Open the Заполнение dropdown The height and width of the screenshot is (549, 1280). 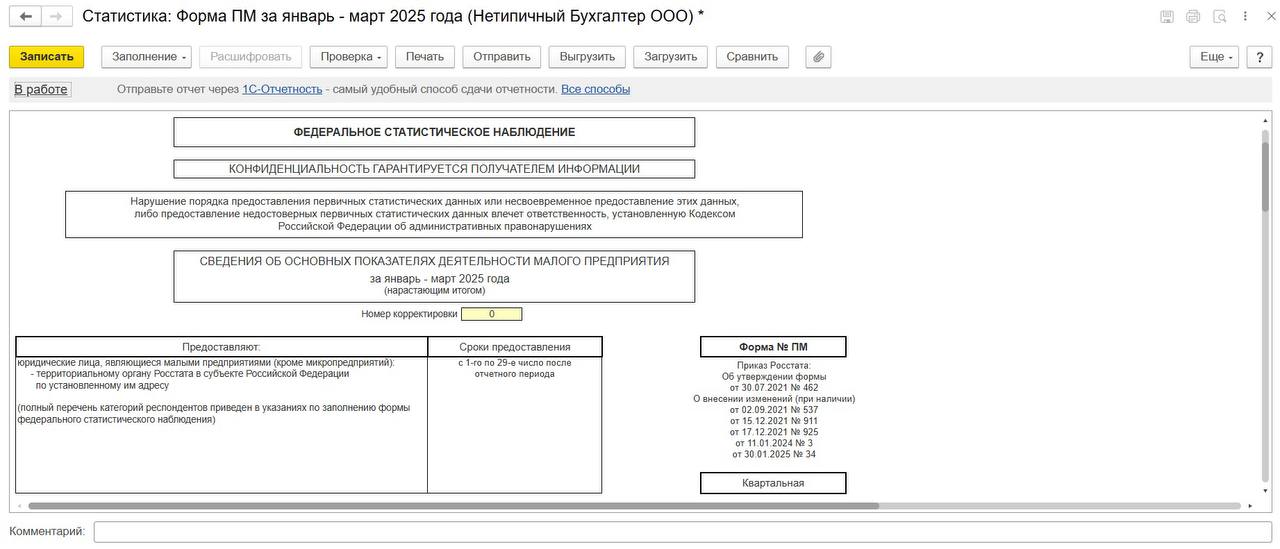[x=146, y=57]
